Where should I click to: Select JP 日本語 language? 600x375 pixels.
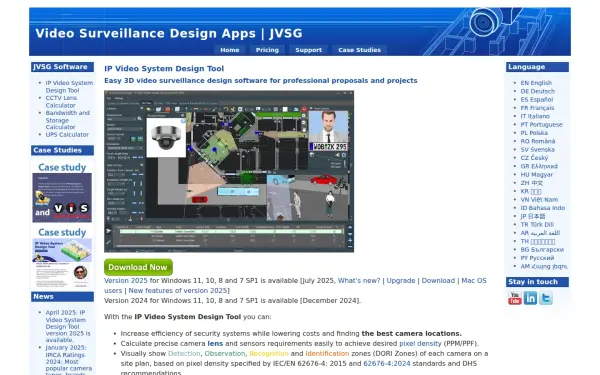click(x=533, y=216)
